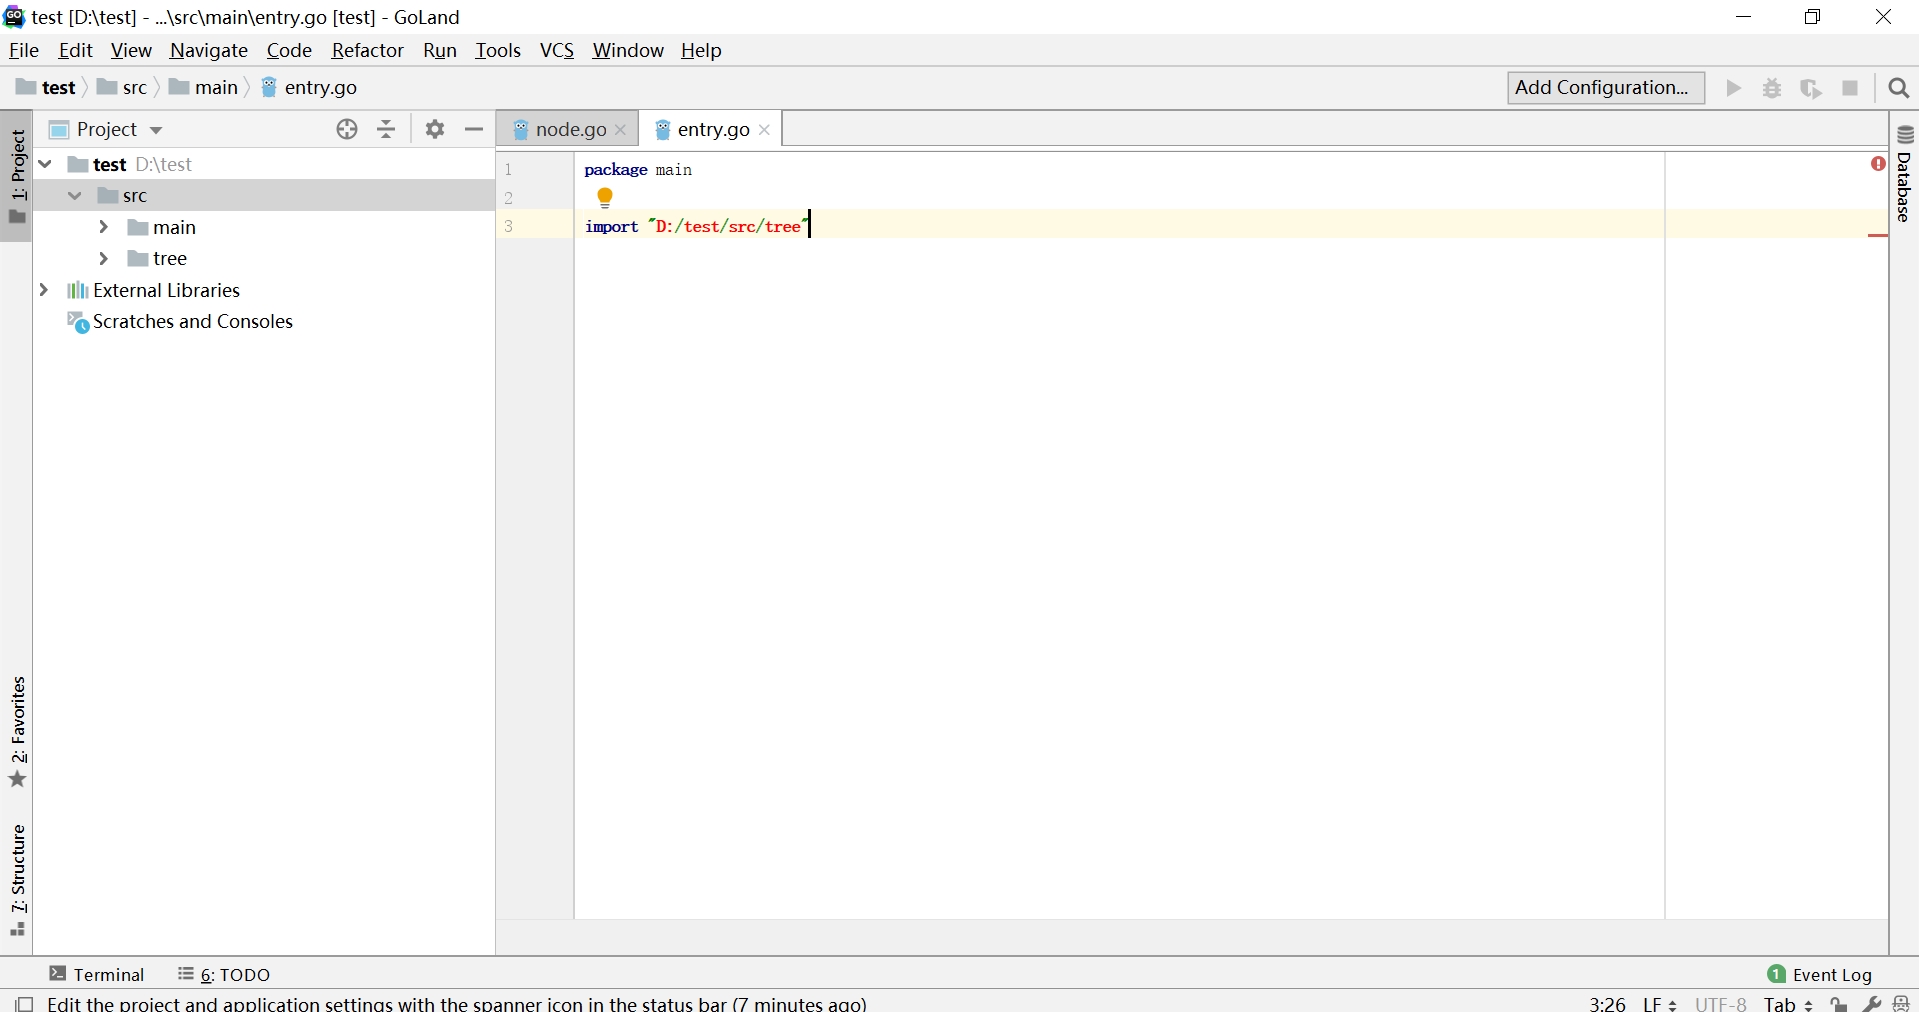Open the Navigate menu
Viewport: 1919px width, 1012px height.
click(209, 50)
